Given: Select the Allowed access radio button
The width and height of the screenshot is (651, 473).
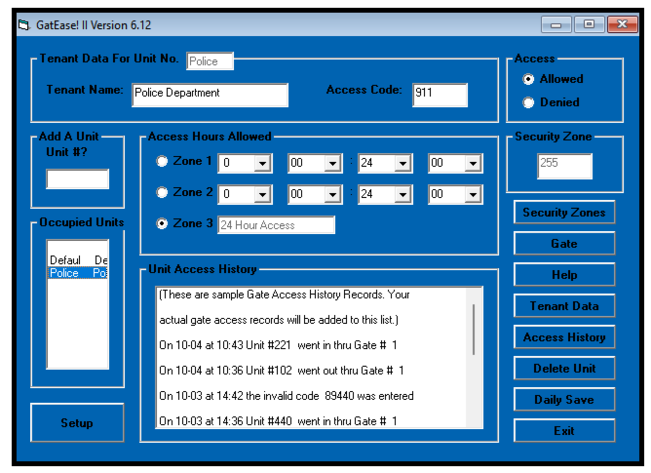Looking at the screenshot, I should pyautogui.click(x=529, y=79).
